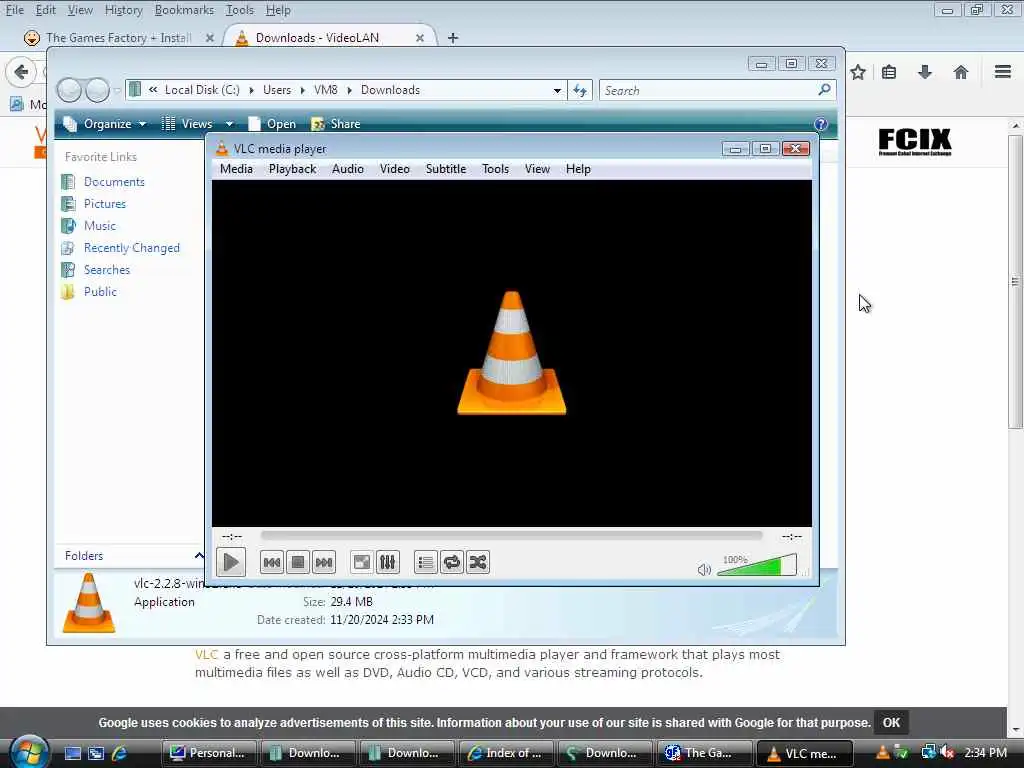Click the Explorer back button
Screen dimensions: 1024x768
(x=69, y=90)
